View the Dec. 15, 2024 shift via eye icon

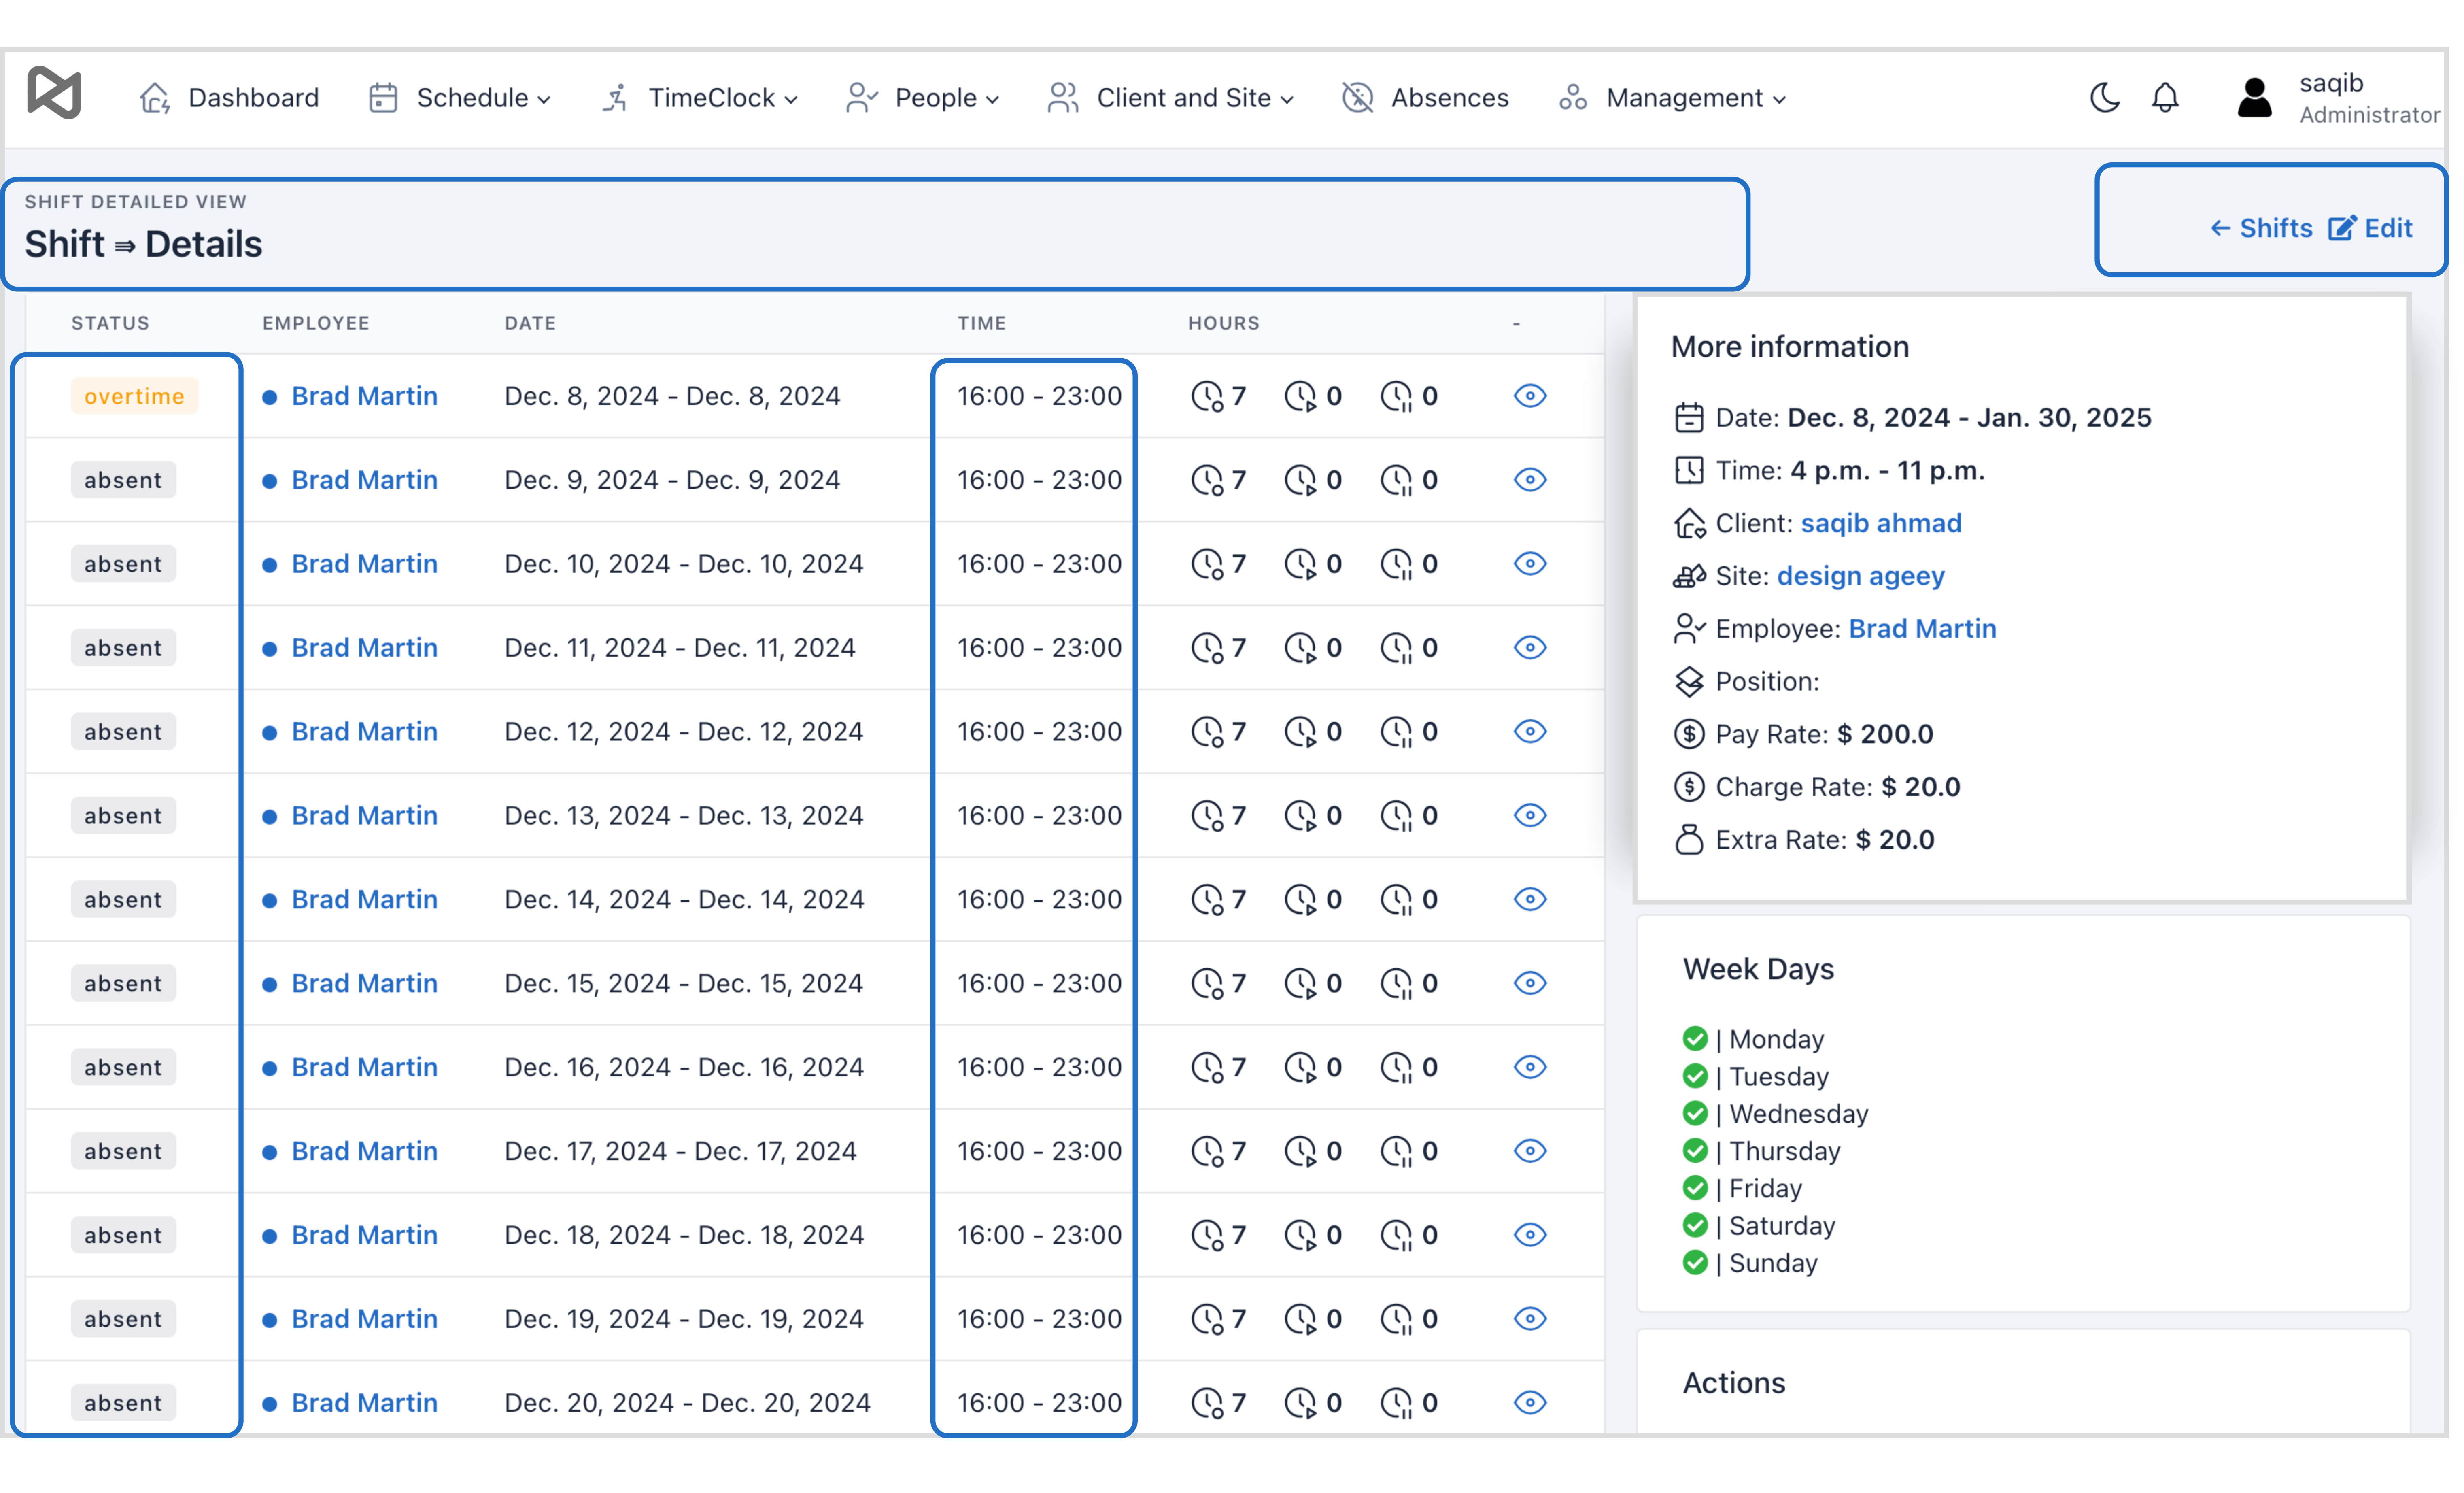pyautogui.click(x=1530, y=983)
